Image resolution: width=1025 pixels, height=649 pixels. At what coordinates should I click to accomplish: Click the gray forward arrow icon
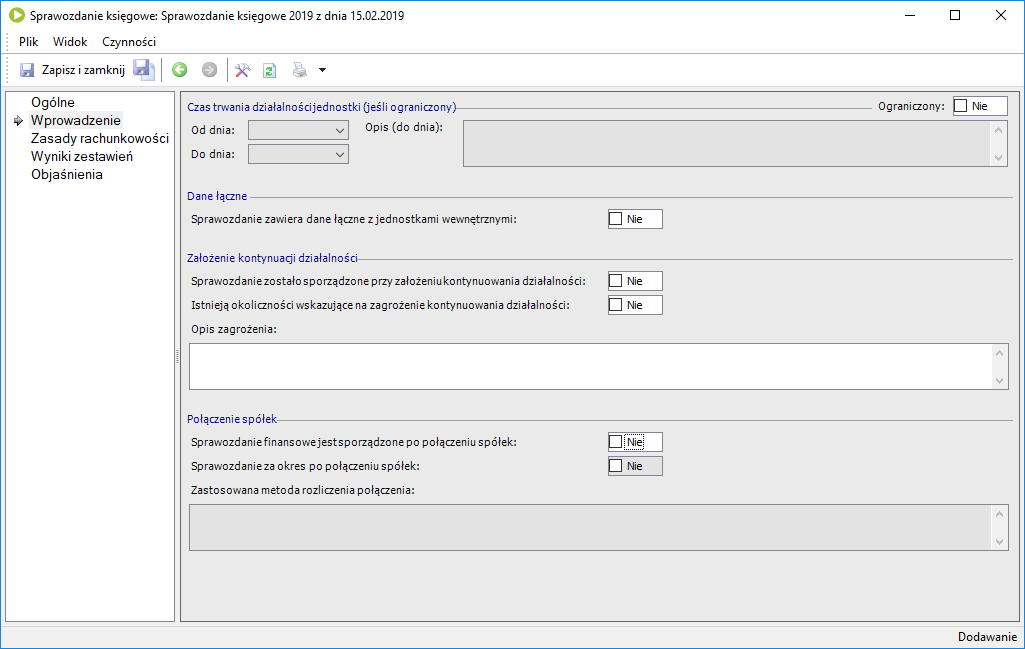pos(209,70)
